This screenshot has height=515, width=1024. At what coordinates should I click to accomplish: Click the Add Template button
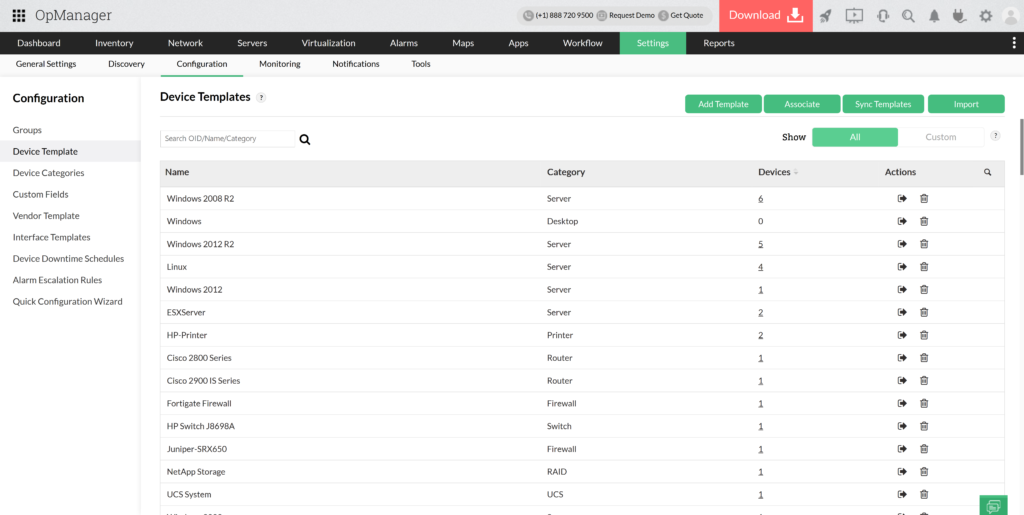click(723, 104)
